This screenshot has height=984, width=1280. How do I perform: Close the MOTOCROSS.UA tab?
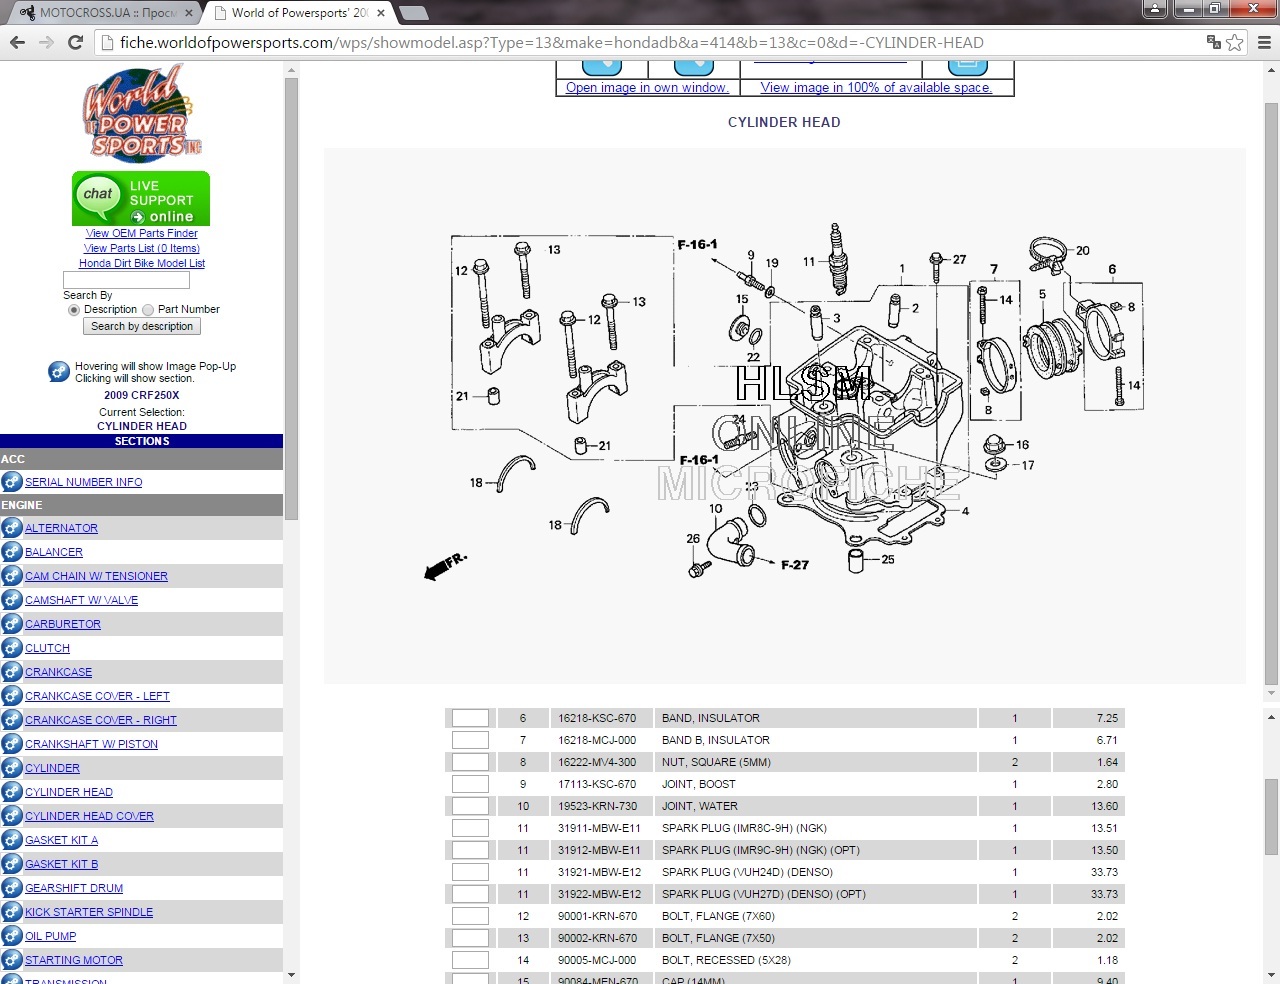(x=189, y=13)
